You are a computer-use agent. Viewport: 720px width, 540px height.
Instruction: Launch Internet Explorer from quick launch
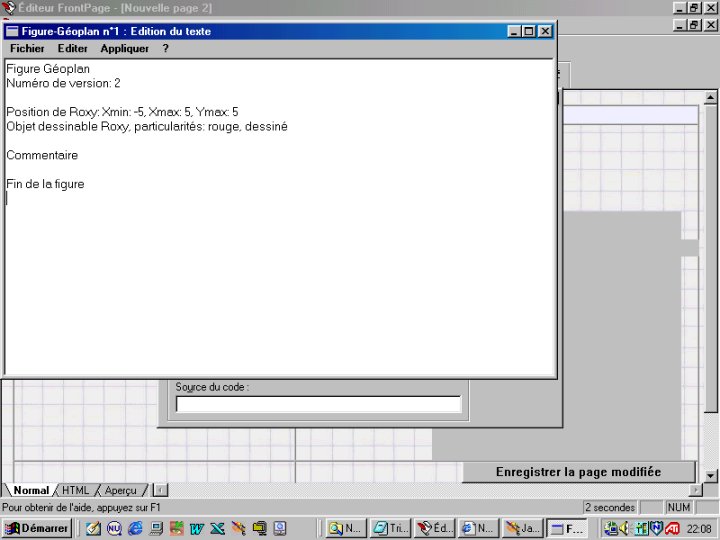pyautogui.click(x=135, y=529)
